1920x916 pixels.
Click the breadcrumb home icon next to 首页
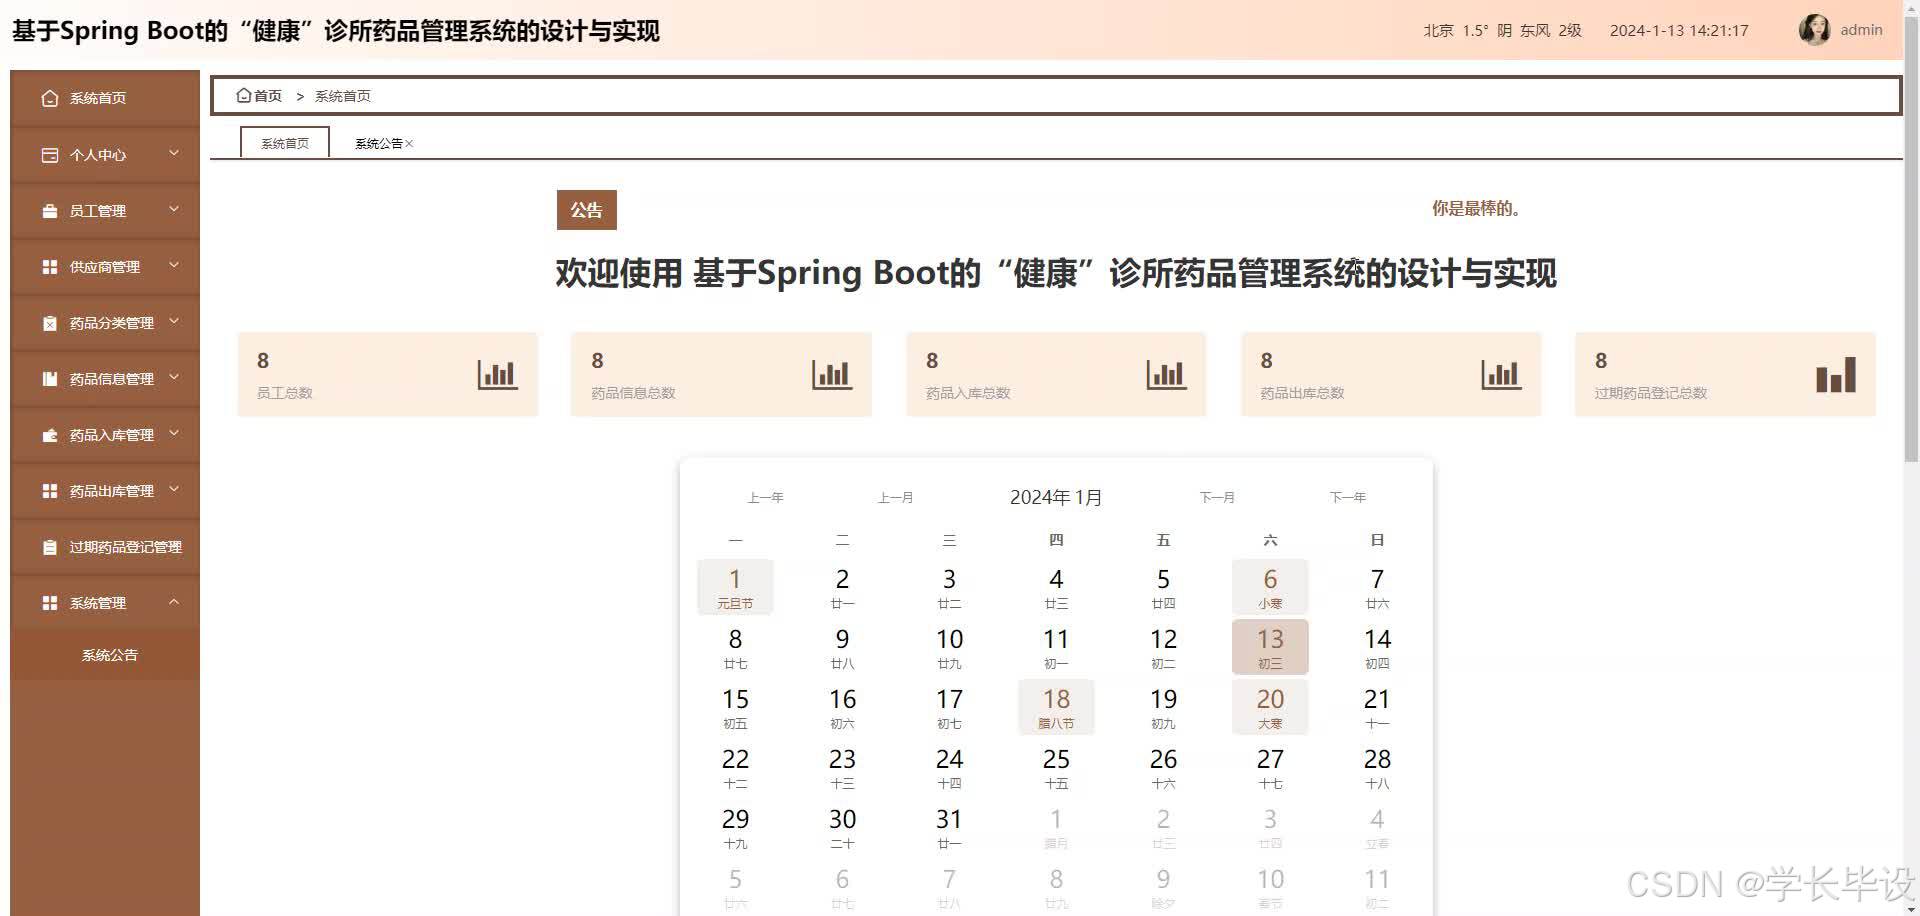[243, 96]
